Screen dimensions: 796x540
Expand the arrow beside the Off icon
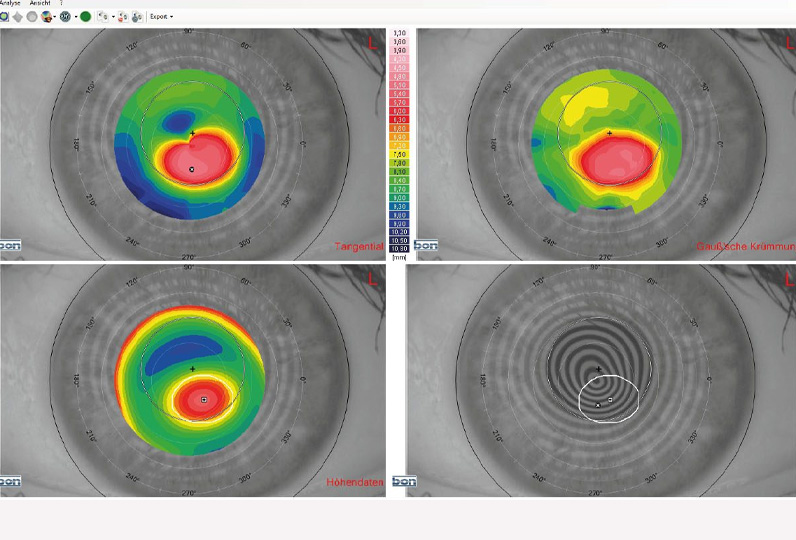pyautogui.click(x=76, y=17)
